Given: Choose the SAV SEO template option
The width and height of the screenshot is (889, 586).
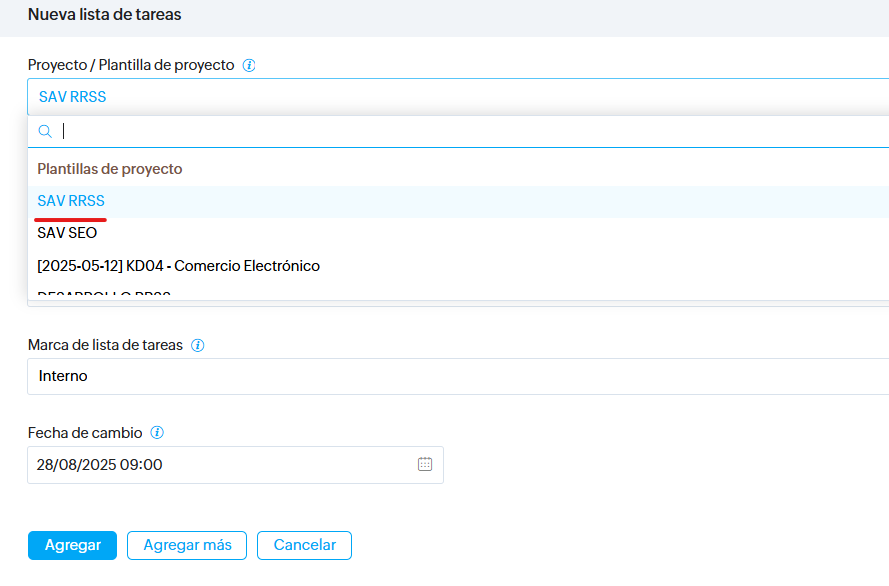Looking at the screenshot, I should click(67, 233).
